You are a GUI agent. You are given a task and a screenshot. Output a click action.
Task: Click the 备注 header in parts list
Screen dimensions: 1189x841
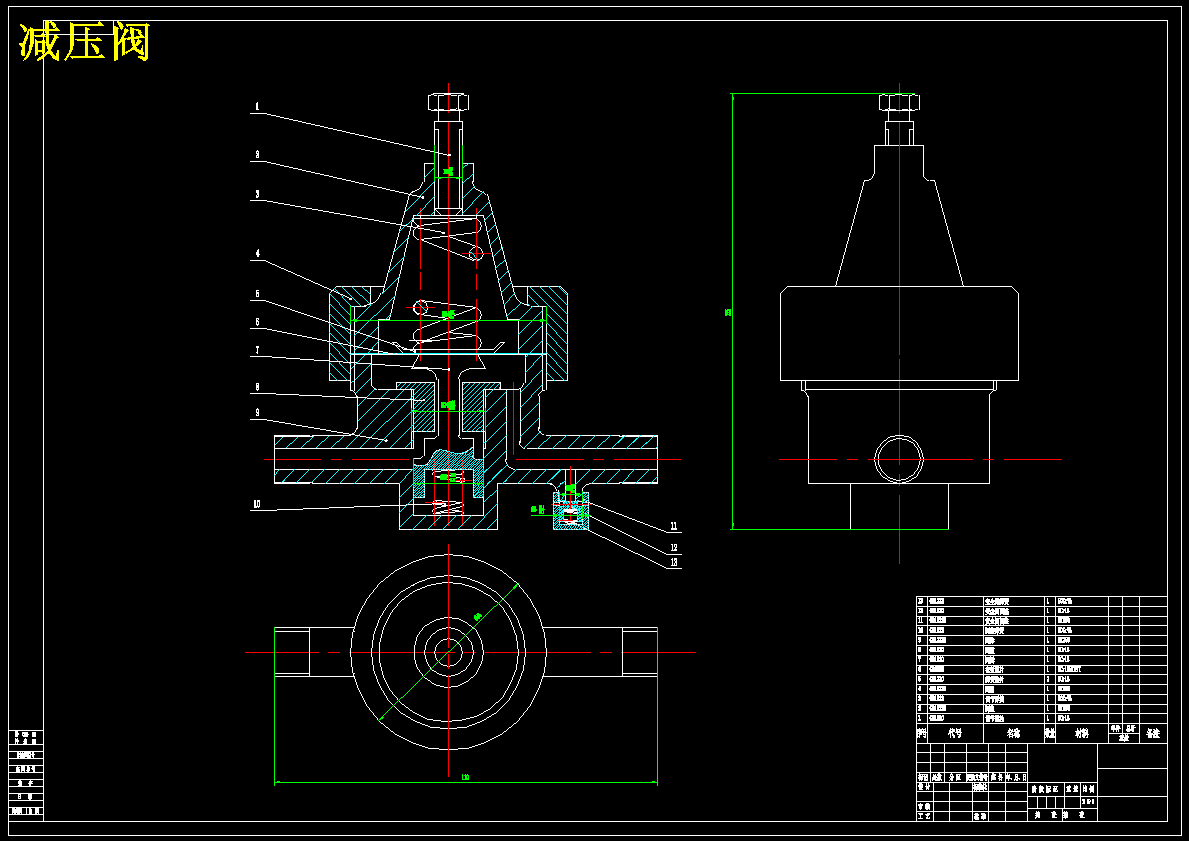click(1153, 733)
